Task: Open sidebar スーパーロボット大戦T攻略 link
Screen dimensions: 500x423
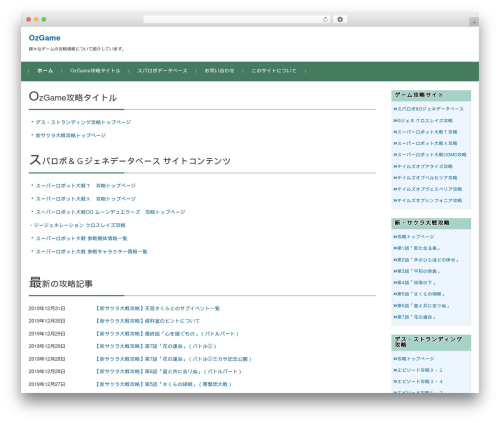Action: [425, 132]
